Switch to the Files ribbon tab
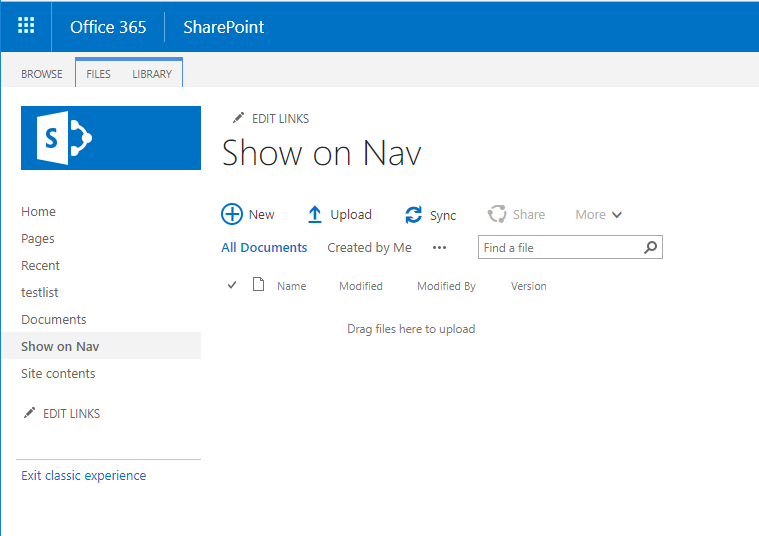 (98, 74)
